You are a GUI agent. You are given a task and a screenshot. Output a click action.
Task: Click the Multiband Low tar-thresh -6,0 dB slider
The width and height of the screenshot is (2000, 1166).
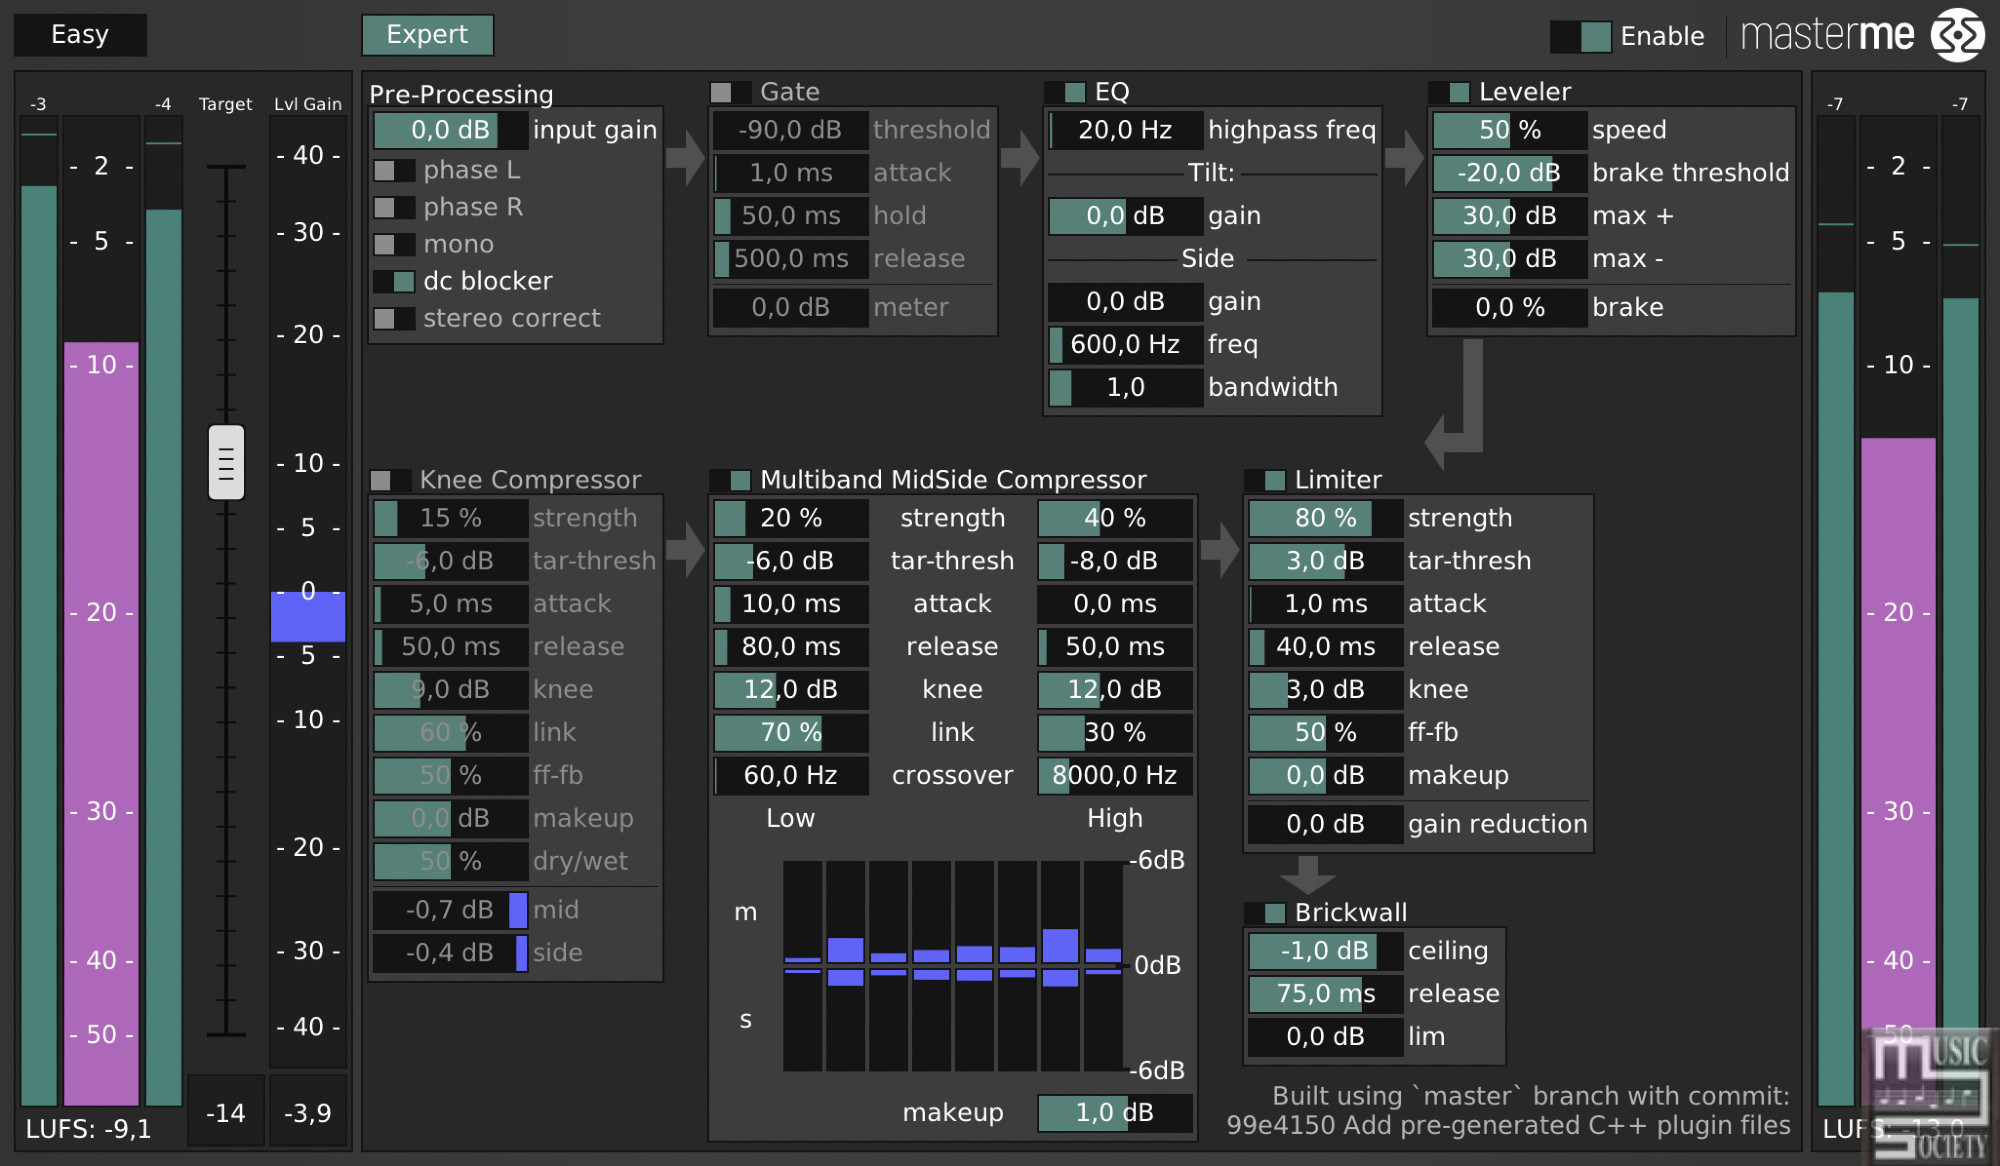point(790,561)
